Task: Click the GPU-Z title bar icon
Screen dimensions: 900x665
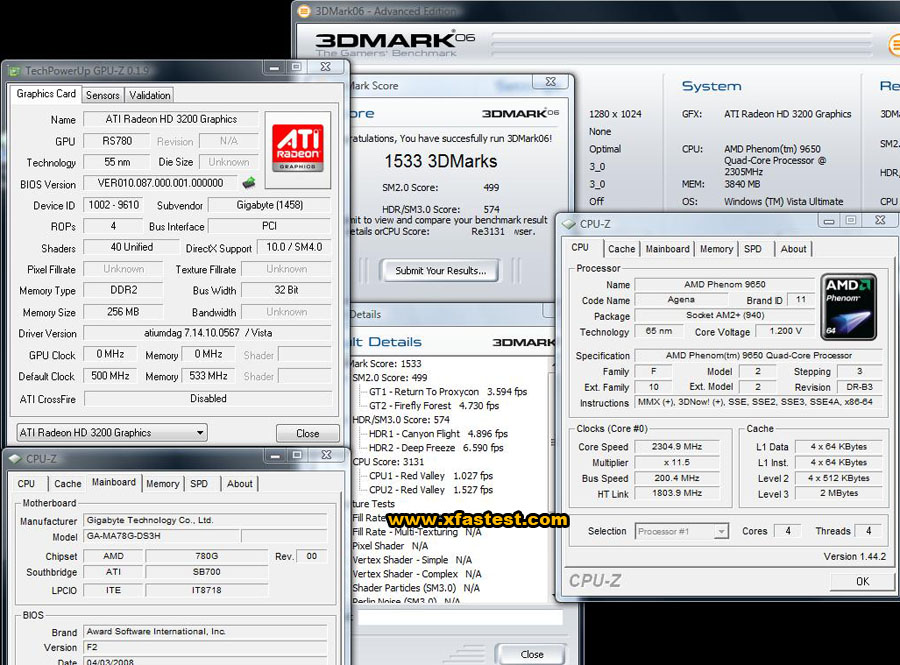Action: [14, 71]
